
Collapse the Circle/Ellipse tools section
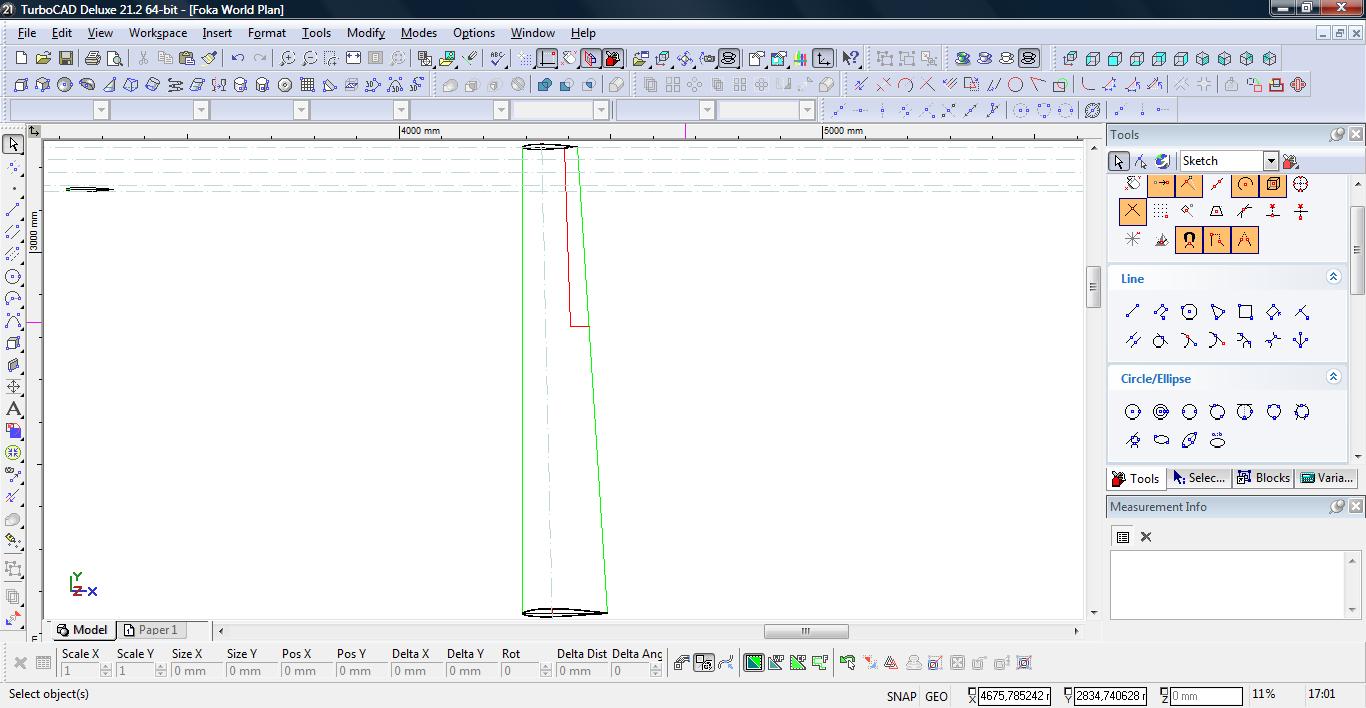[x=1333, y=377]
